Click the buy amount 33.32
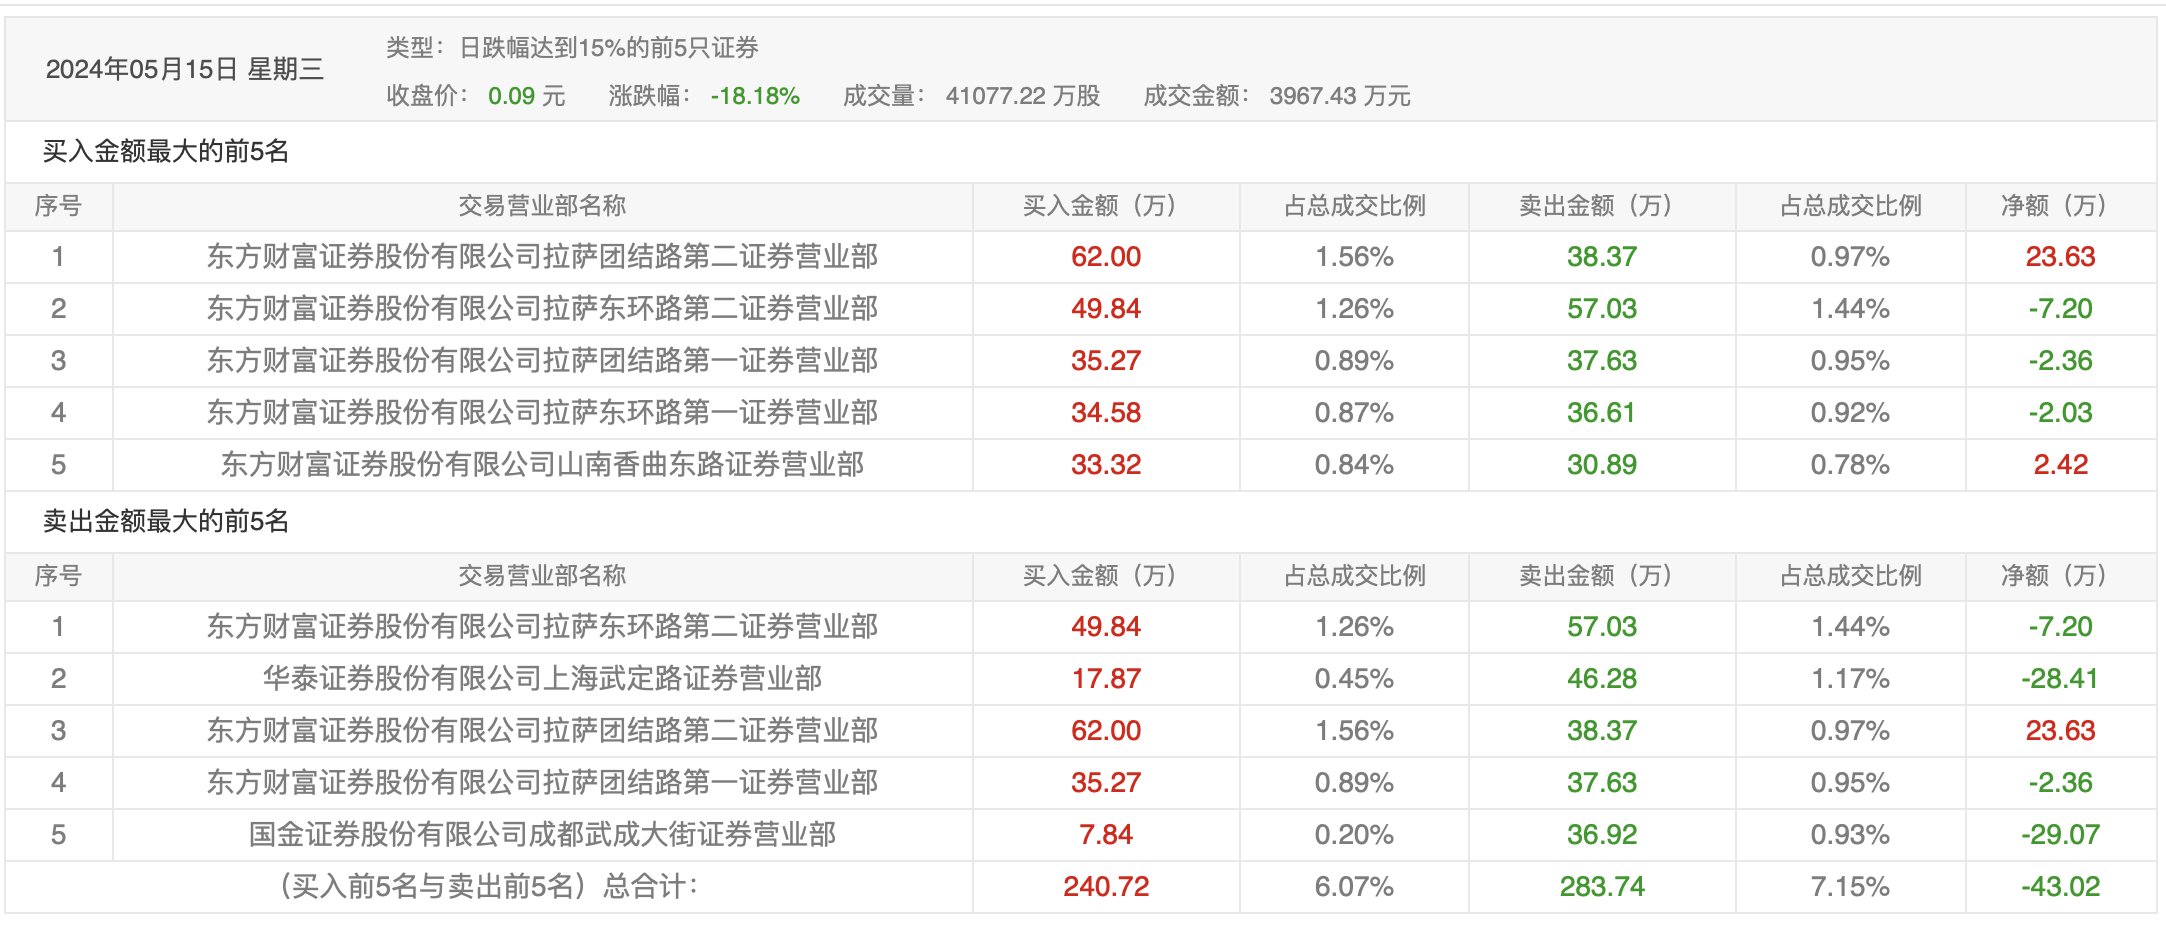The height and width of the screenshot is (926, 2166). [1105, 465]
